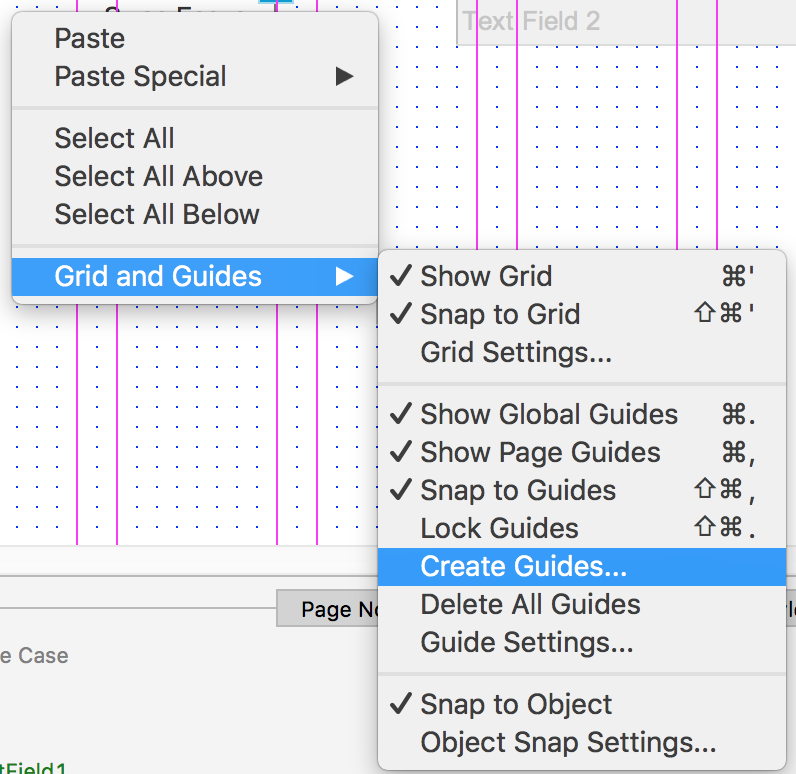Expand the Paste Special submenu
Viewport: 796px width, 774px height.
pos(140,77)
